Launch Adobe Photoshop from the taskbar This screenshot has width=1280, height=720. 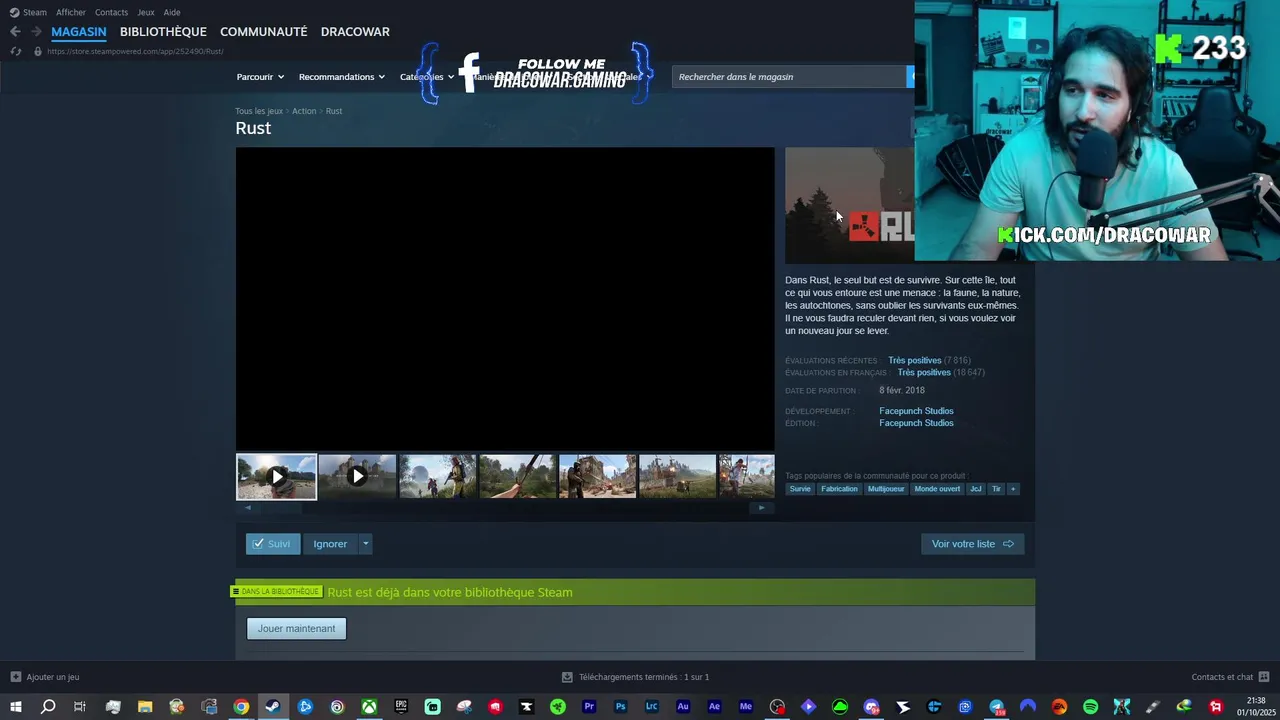pyautogui.click(x=621, y=707)
